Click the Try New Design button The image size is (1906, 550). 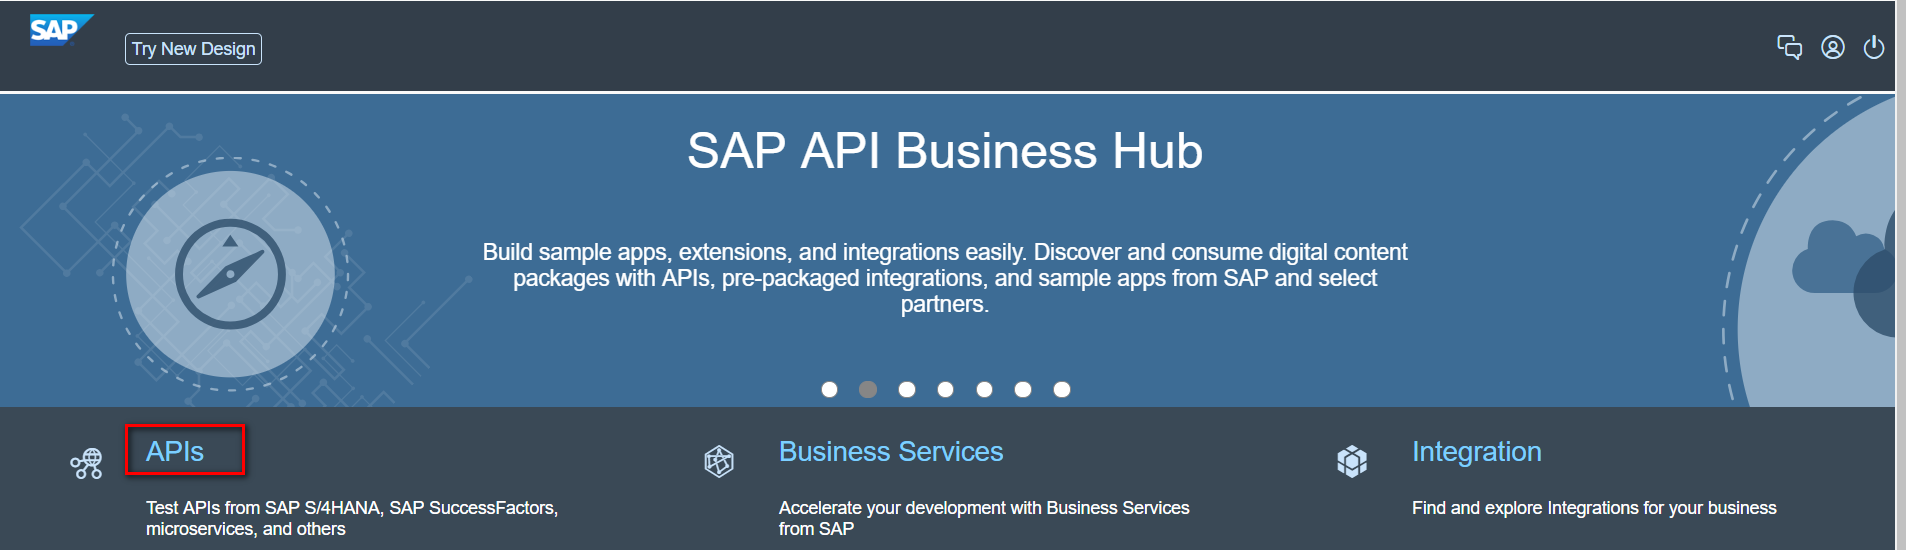coord(193,49)
